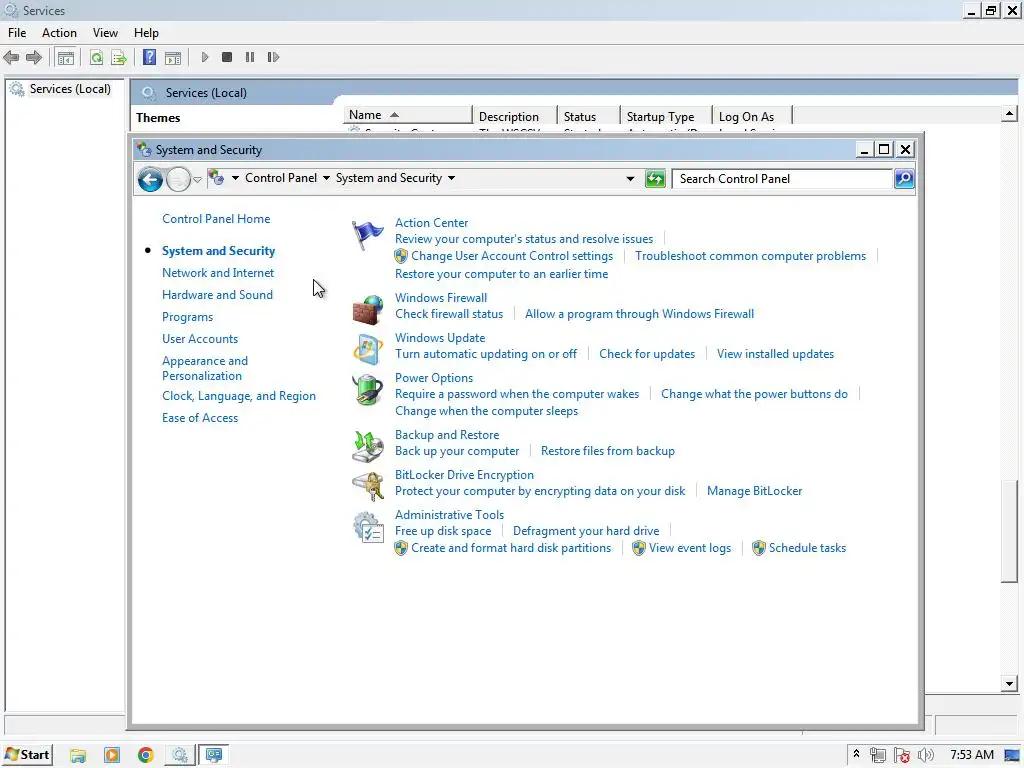
Task: Open the Help menu in Services
Action: (x=146, y=33)
